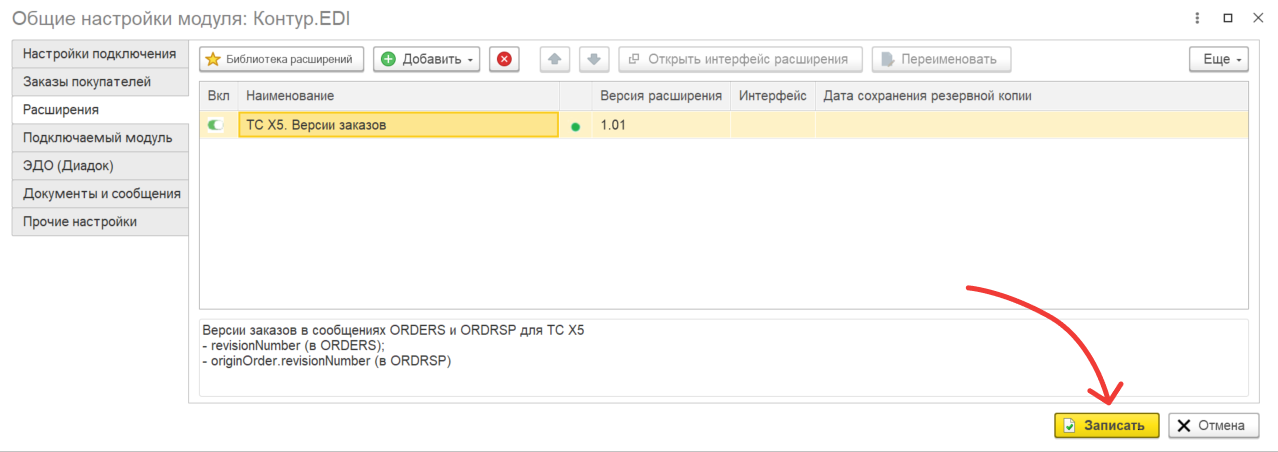Select version cell 1.01

coord(661,125)
